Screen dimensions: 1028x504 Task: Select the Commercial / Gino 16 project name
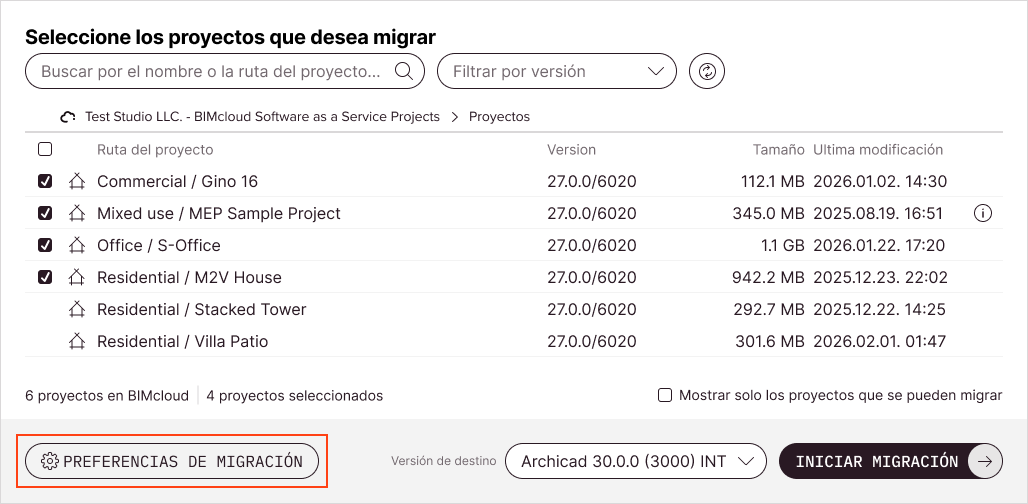pyautogui.click(x=178, y=182)
